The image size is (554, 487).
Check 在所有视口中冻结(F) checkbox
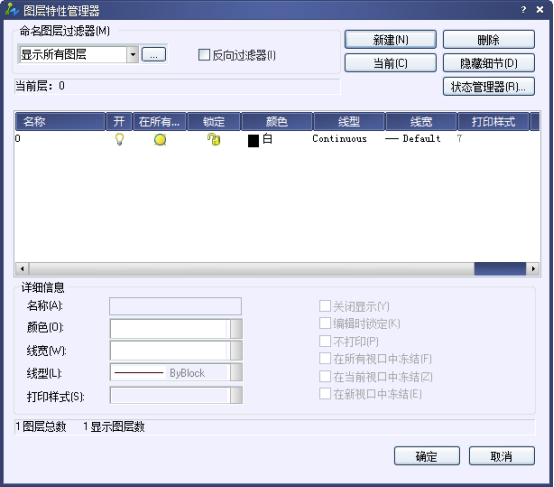(325, 358)
